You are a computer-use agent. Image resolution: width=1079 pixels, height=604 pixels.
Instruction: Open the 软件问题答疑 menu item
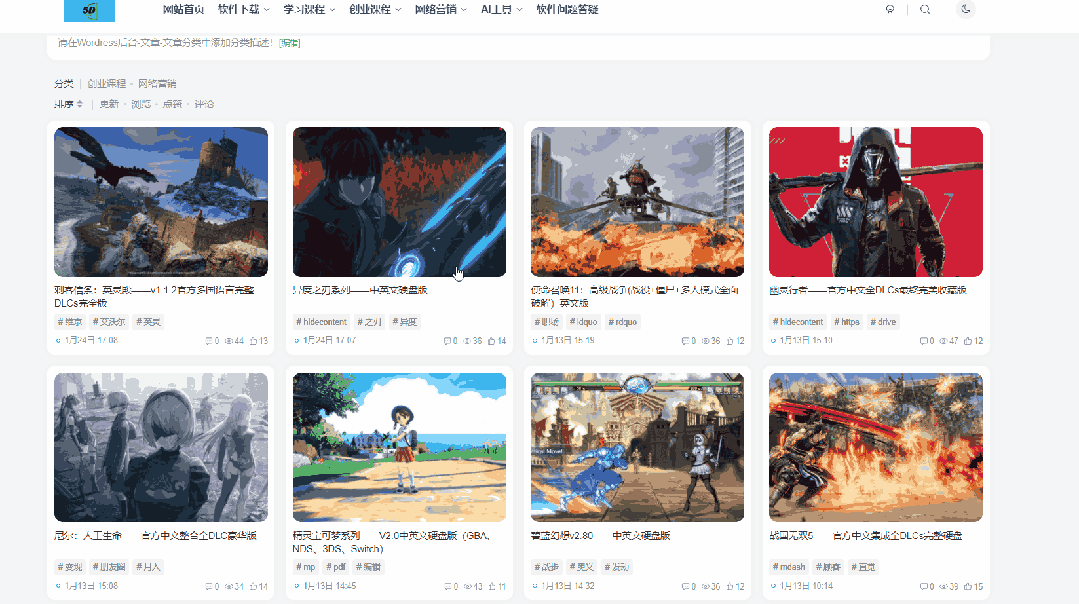coord(567,10)
